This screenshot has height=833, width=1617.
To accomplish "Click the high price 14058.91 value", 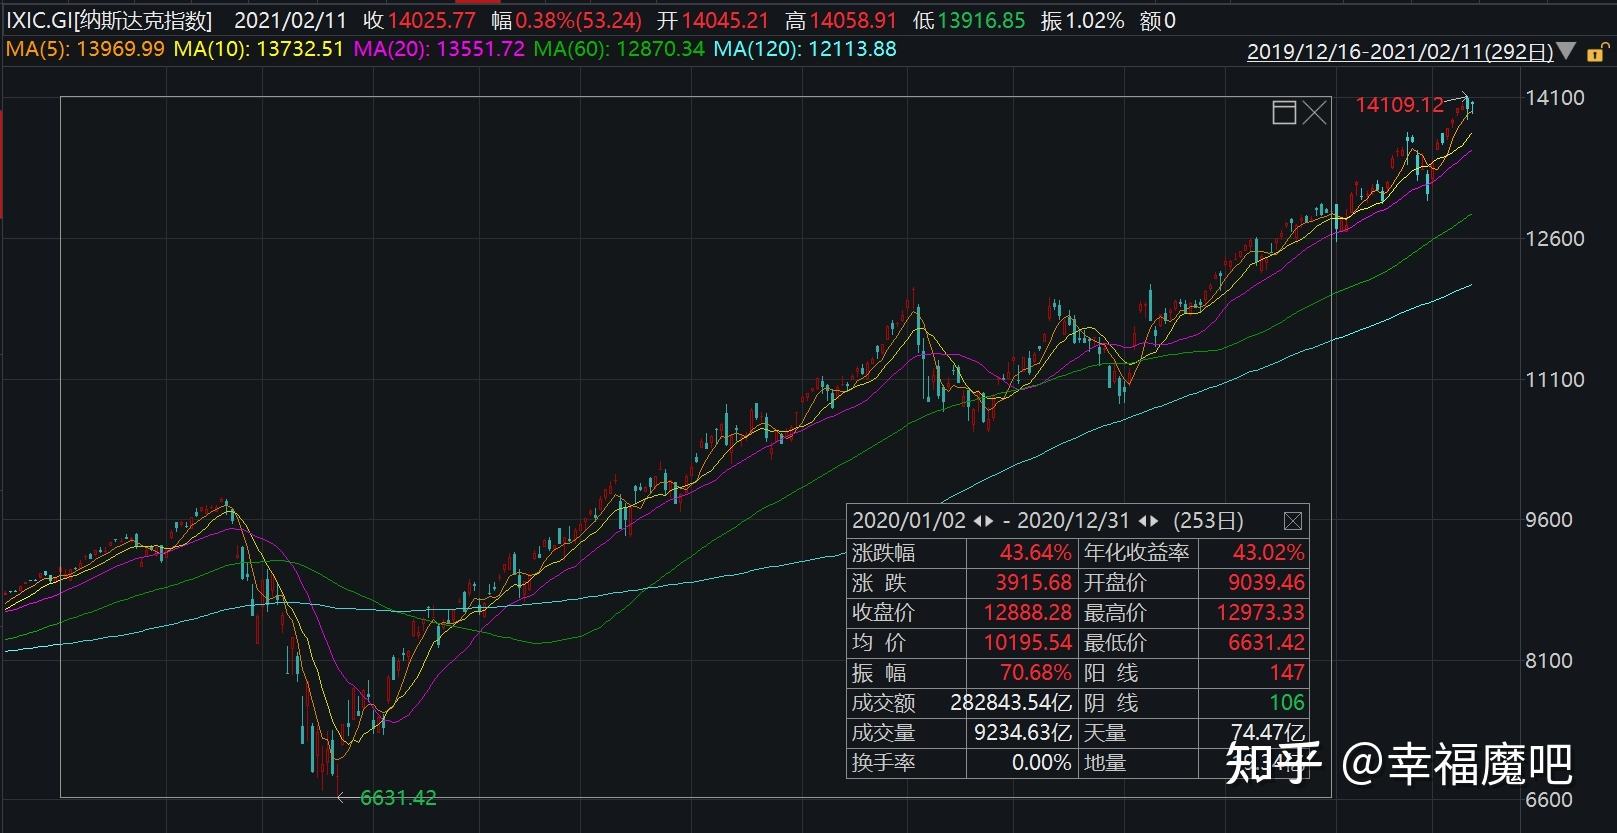I will point(854,20).
